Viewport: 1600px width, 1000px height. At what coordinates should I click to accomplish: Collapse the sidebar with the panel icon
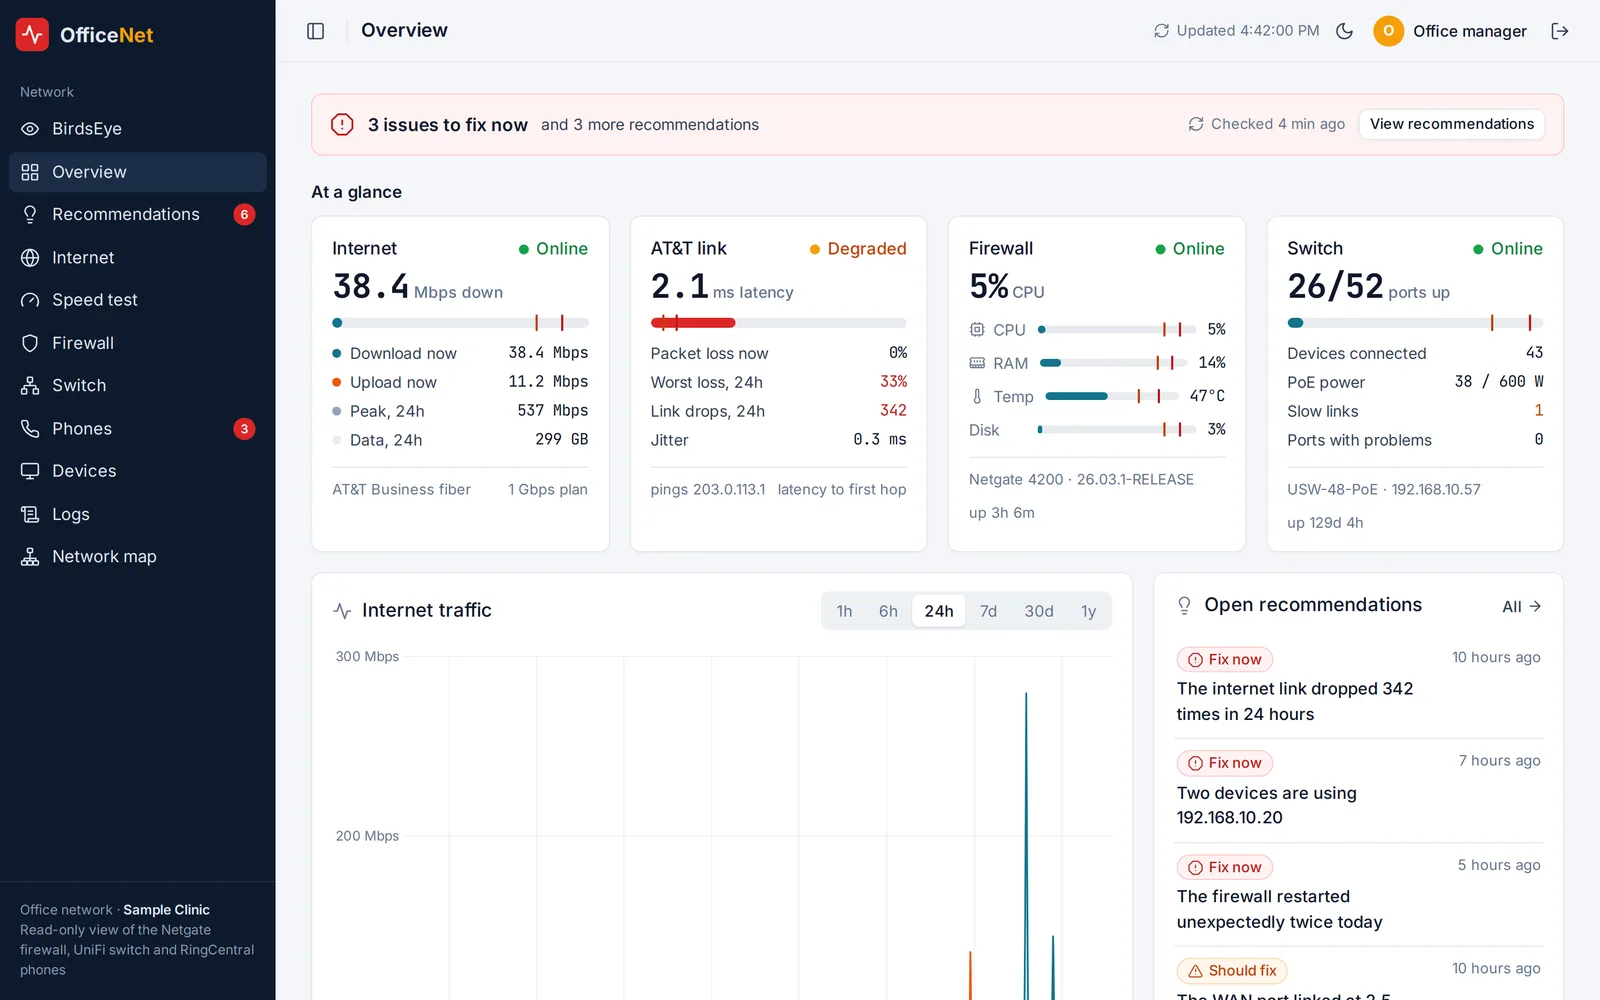click(x=316, y=31)
